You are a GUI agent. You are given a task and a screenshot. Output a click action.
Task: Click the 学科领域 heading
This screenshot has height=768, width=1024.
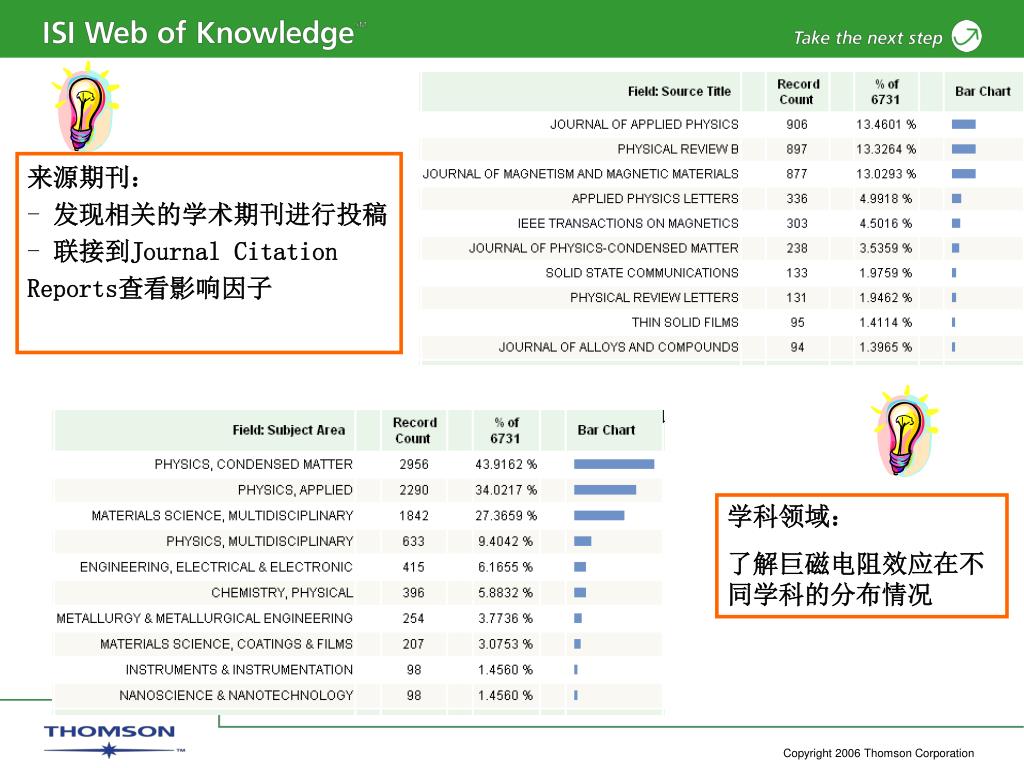(784, 517)
